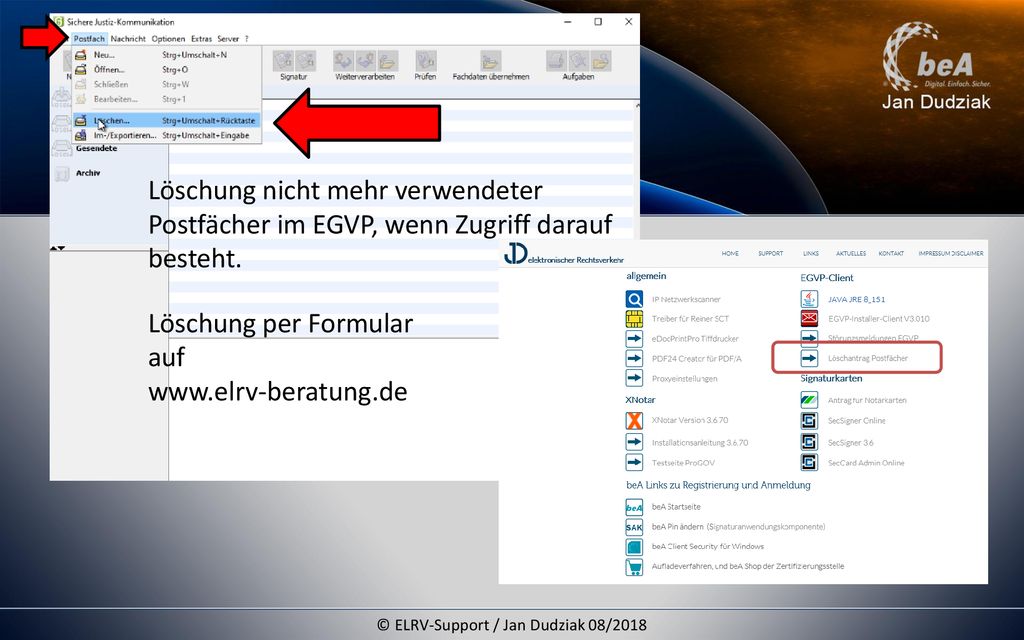Click the Prüfen toolbar icon
This screenshot has width=1024, height=640.
pos(426,61)
